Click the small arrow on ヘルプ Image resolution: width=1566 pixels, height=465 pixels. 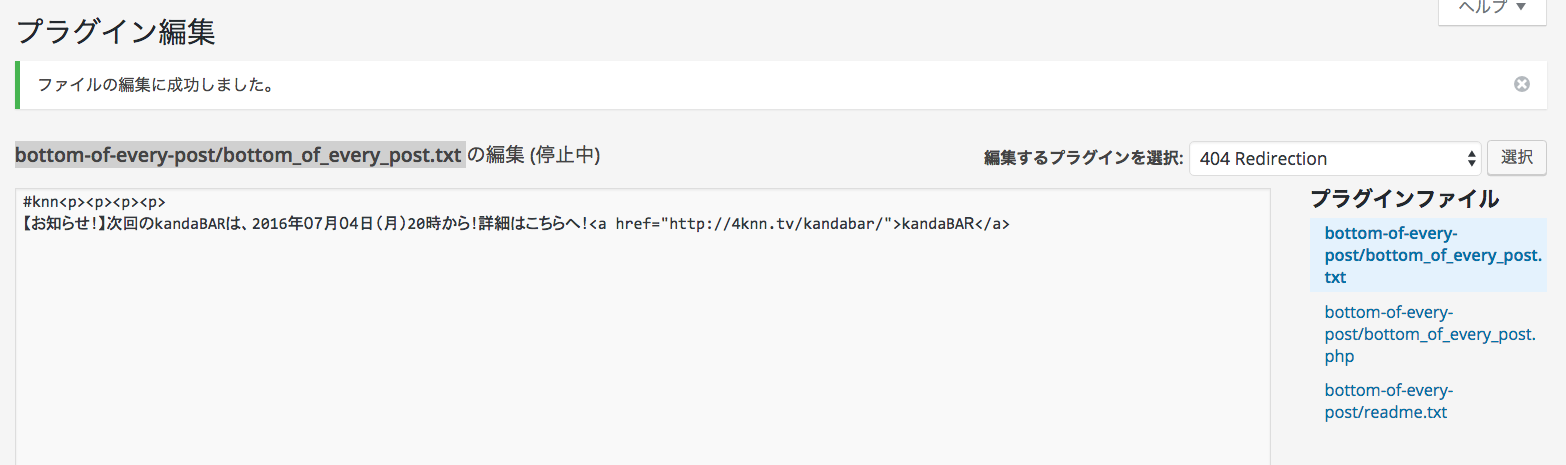click(x=1521, y=8)
